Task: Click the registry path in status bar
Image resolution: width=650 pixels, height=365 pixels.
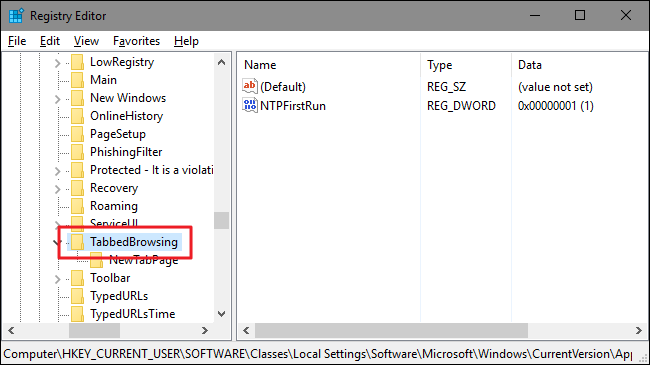Action: pos(318,354)
